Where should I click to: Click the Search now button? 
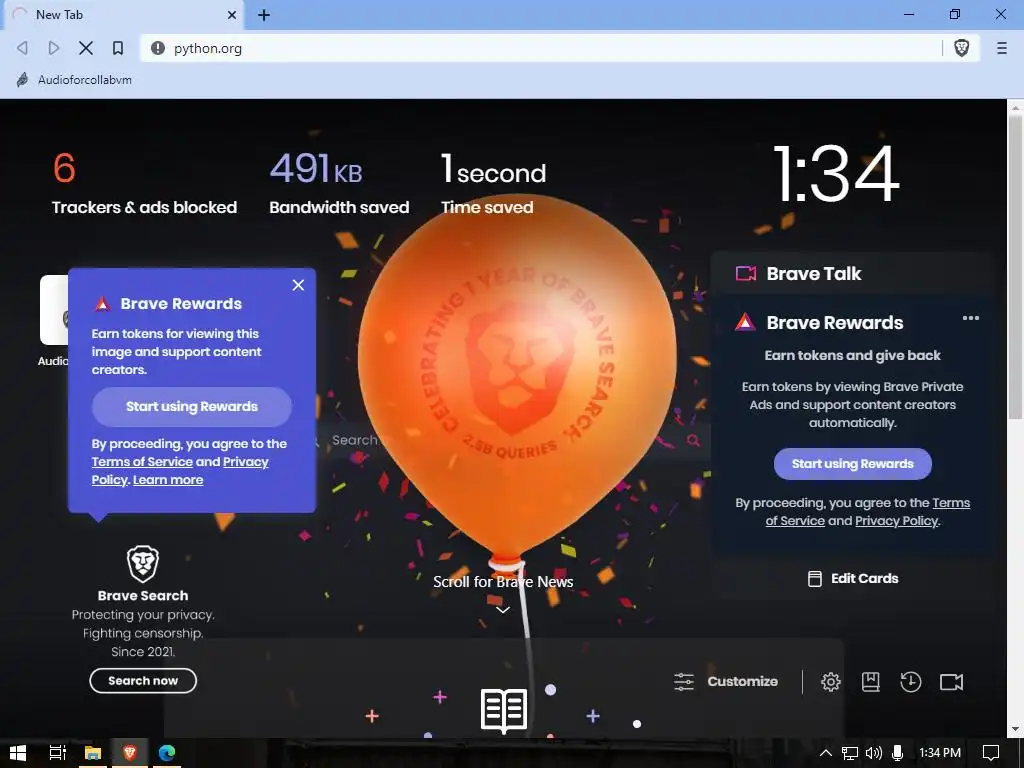[x=143, y=680]
